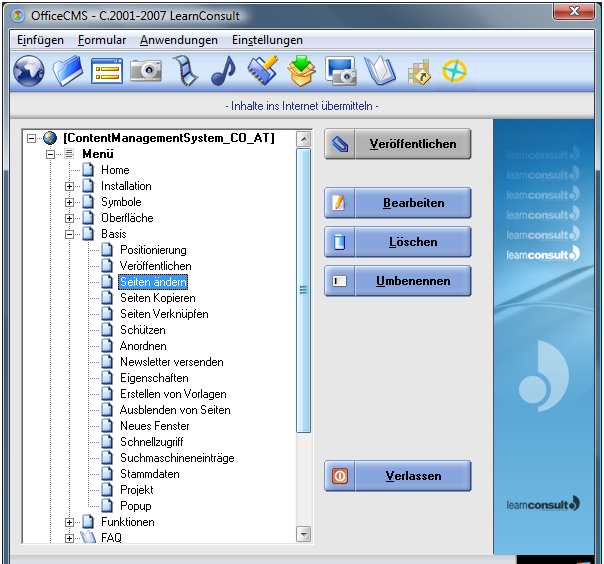Open the Einfügen menu
This screenshot has height=564, width=604.
pyautogui.click(x=40, y=40)
